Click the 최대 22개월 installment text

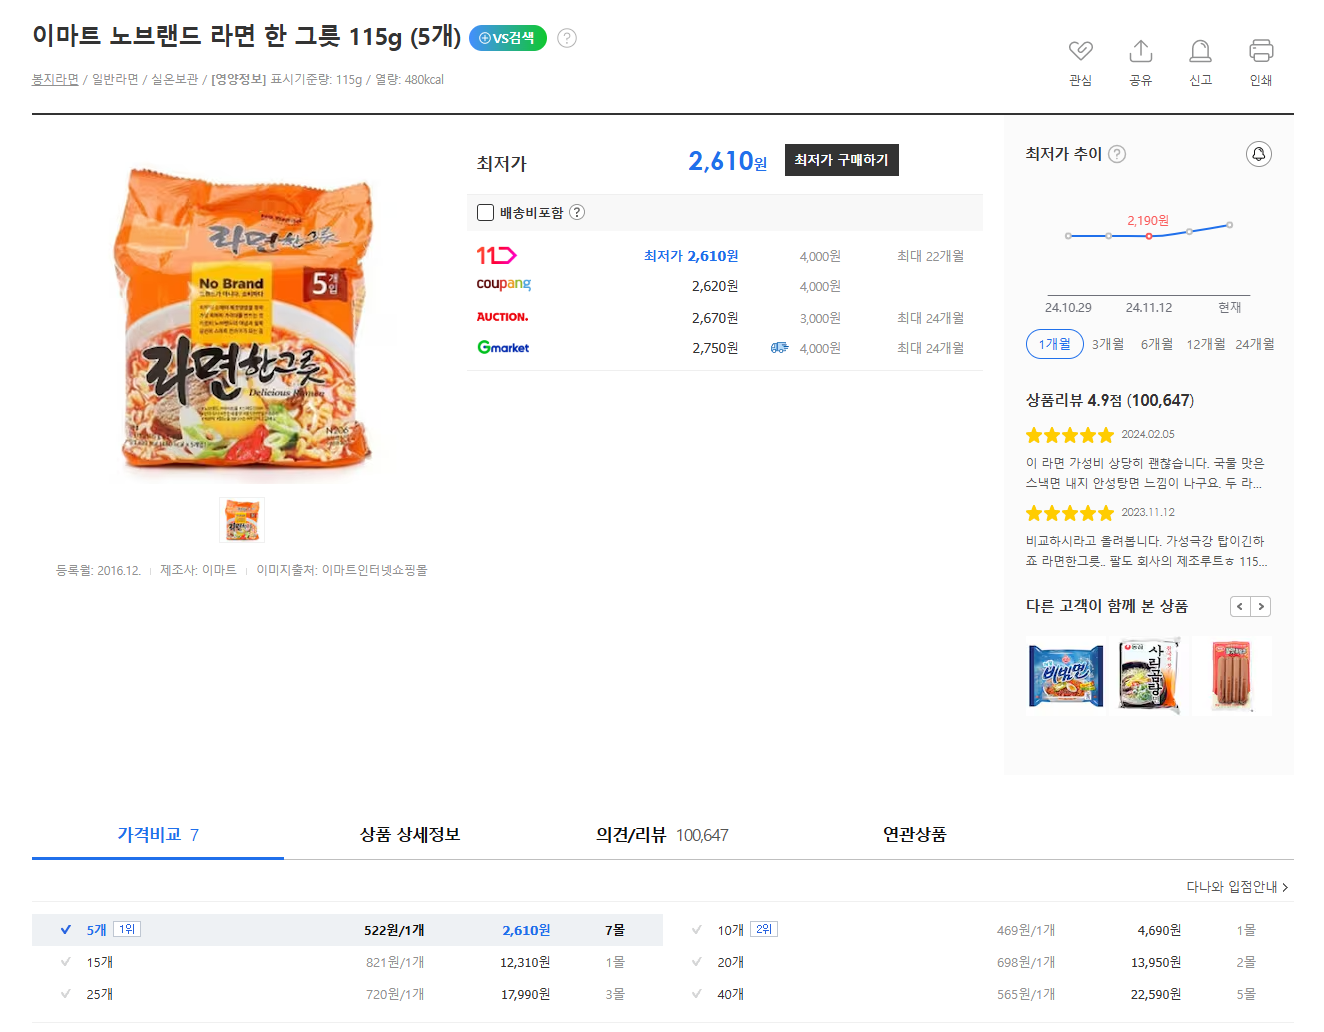pos(930,256)
